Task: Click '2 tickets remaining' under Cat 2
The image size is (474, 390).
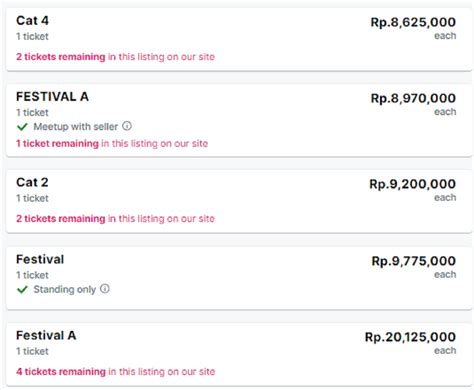Action: point(61,219)
